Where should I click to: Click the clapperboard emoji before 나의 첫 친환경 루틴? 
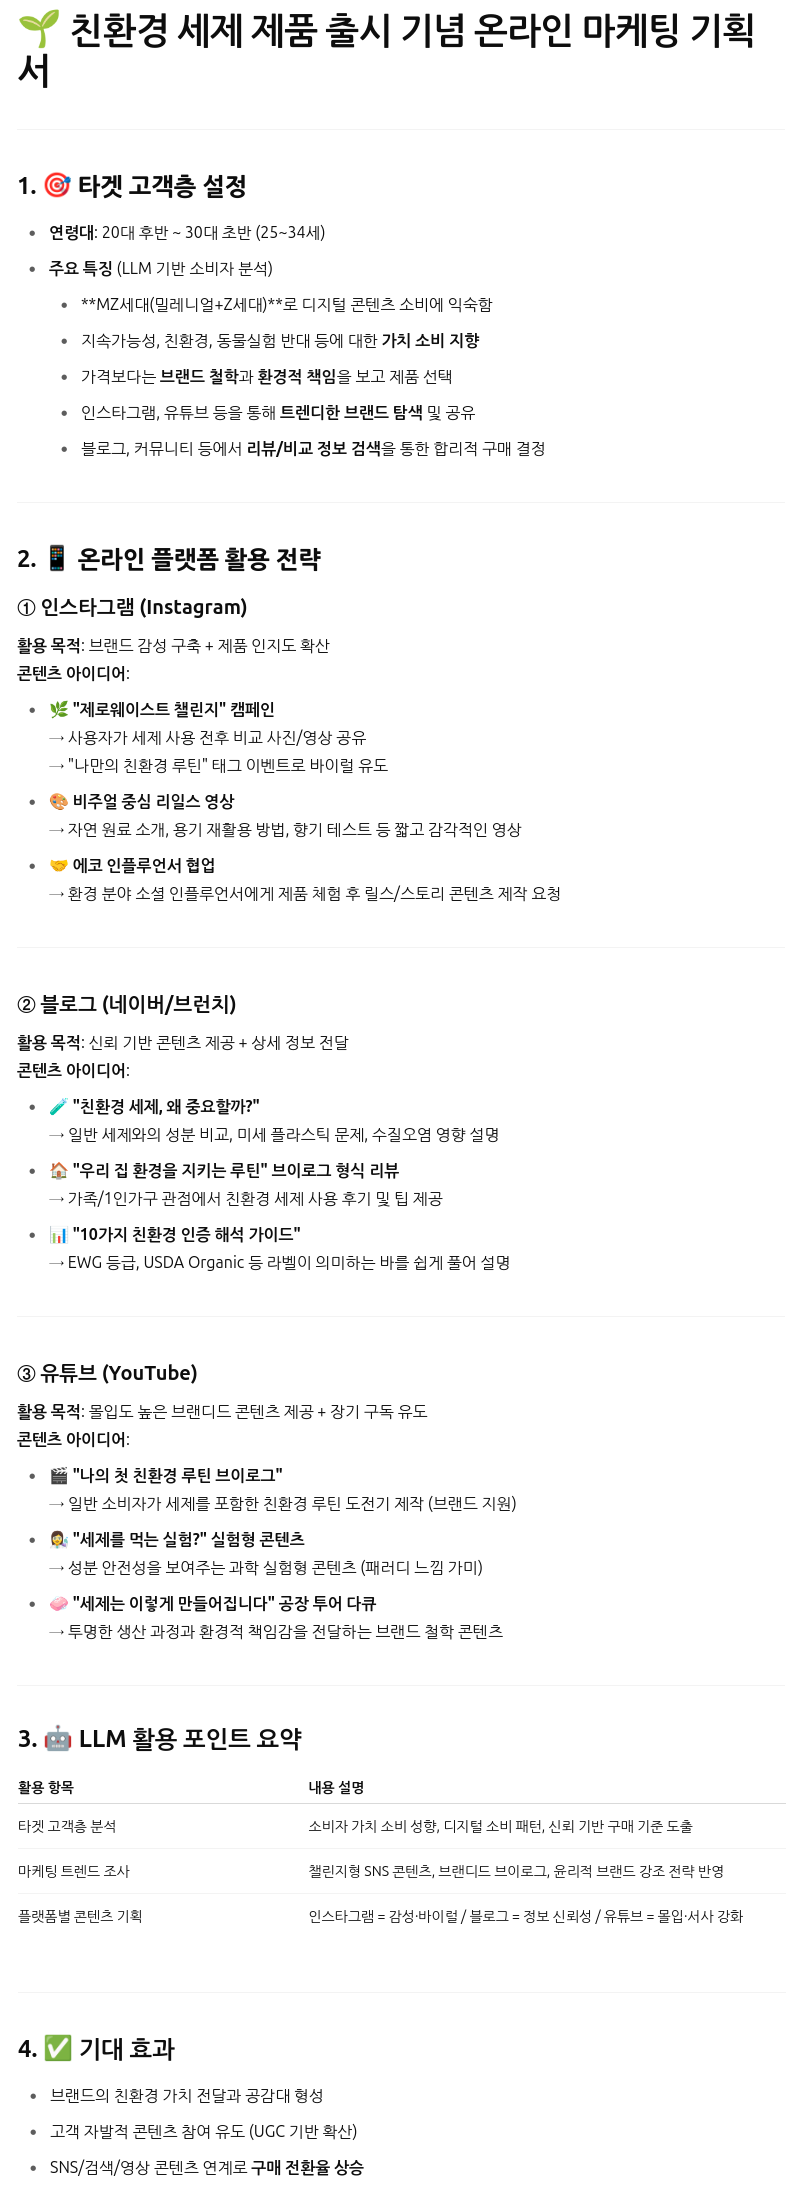pos(59,1475)
